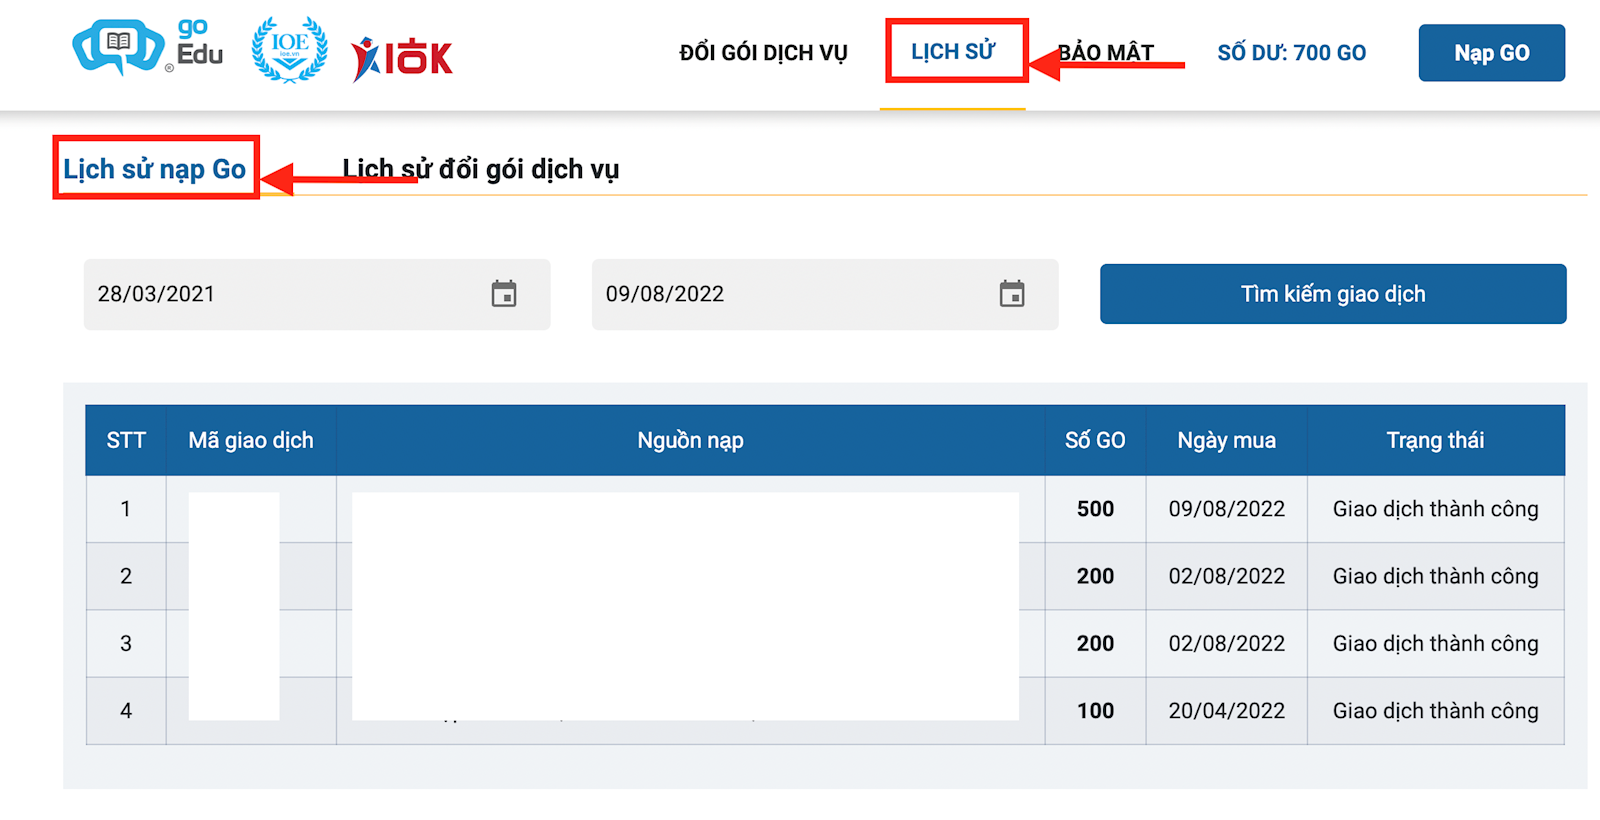Image resolution: width=1600 pixels, height=820 pixels.
Task: Click the IOK logo
Action: click(x=402, y=58)
